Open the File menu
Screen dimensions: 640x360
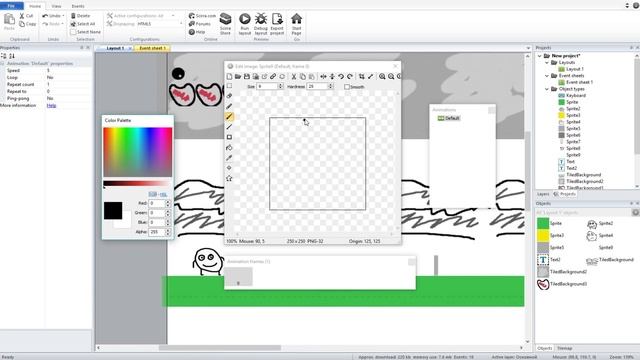click(x=11, y=6)
